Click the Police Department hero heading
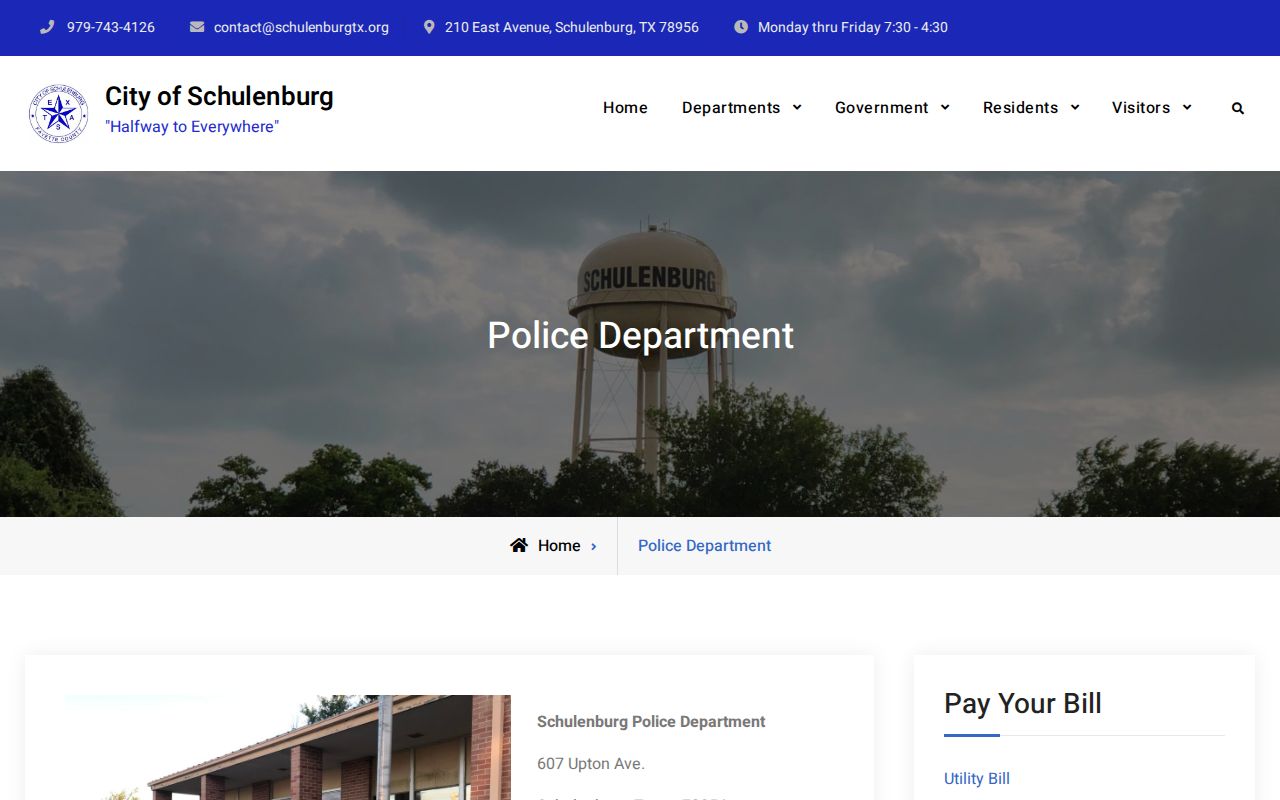 point(640,335)
